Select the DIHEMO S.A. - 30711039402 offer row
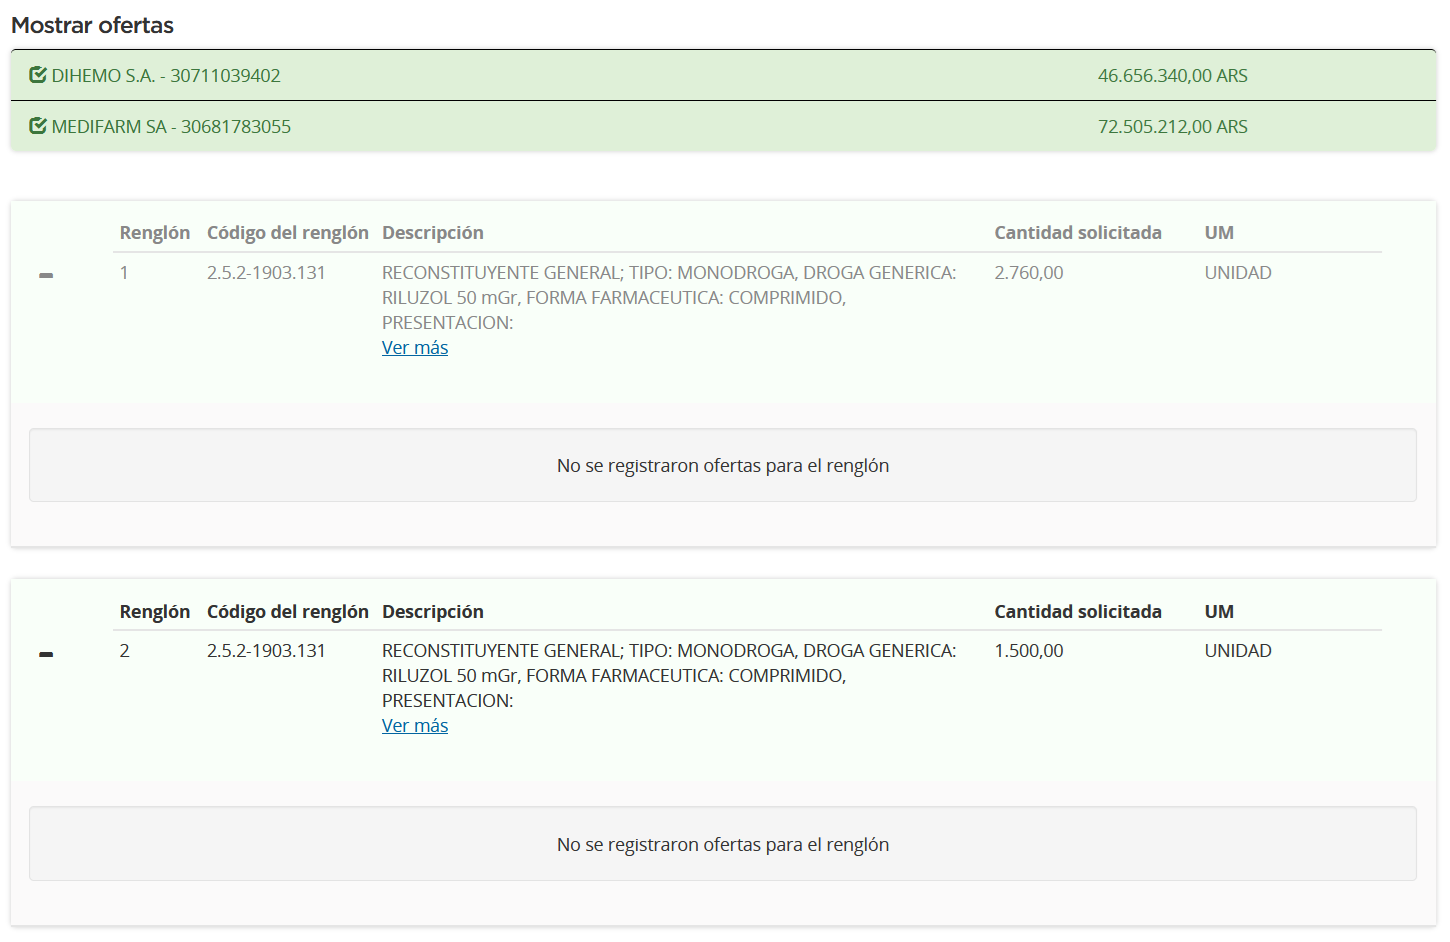The image size is (1450, 942). point(723,75)
